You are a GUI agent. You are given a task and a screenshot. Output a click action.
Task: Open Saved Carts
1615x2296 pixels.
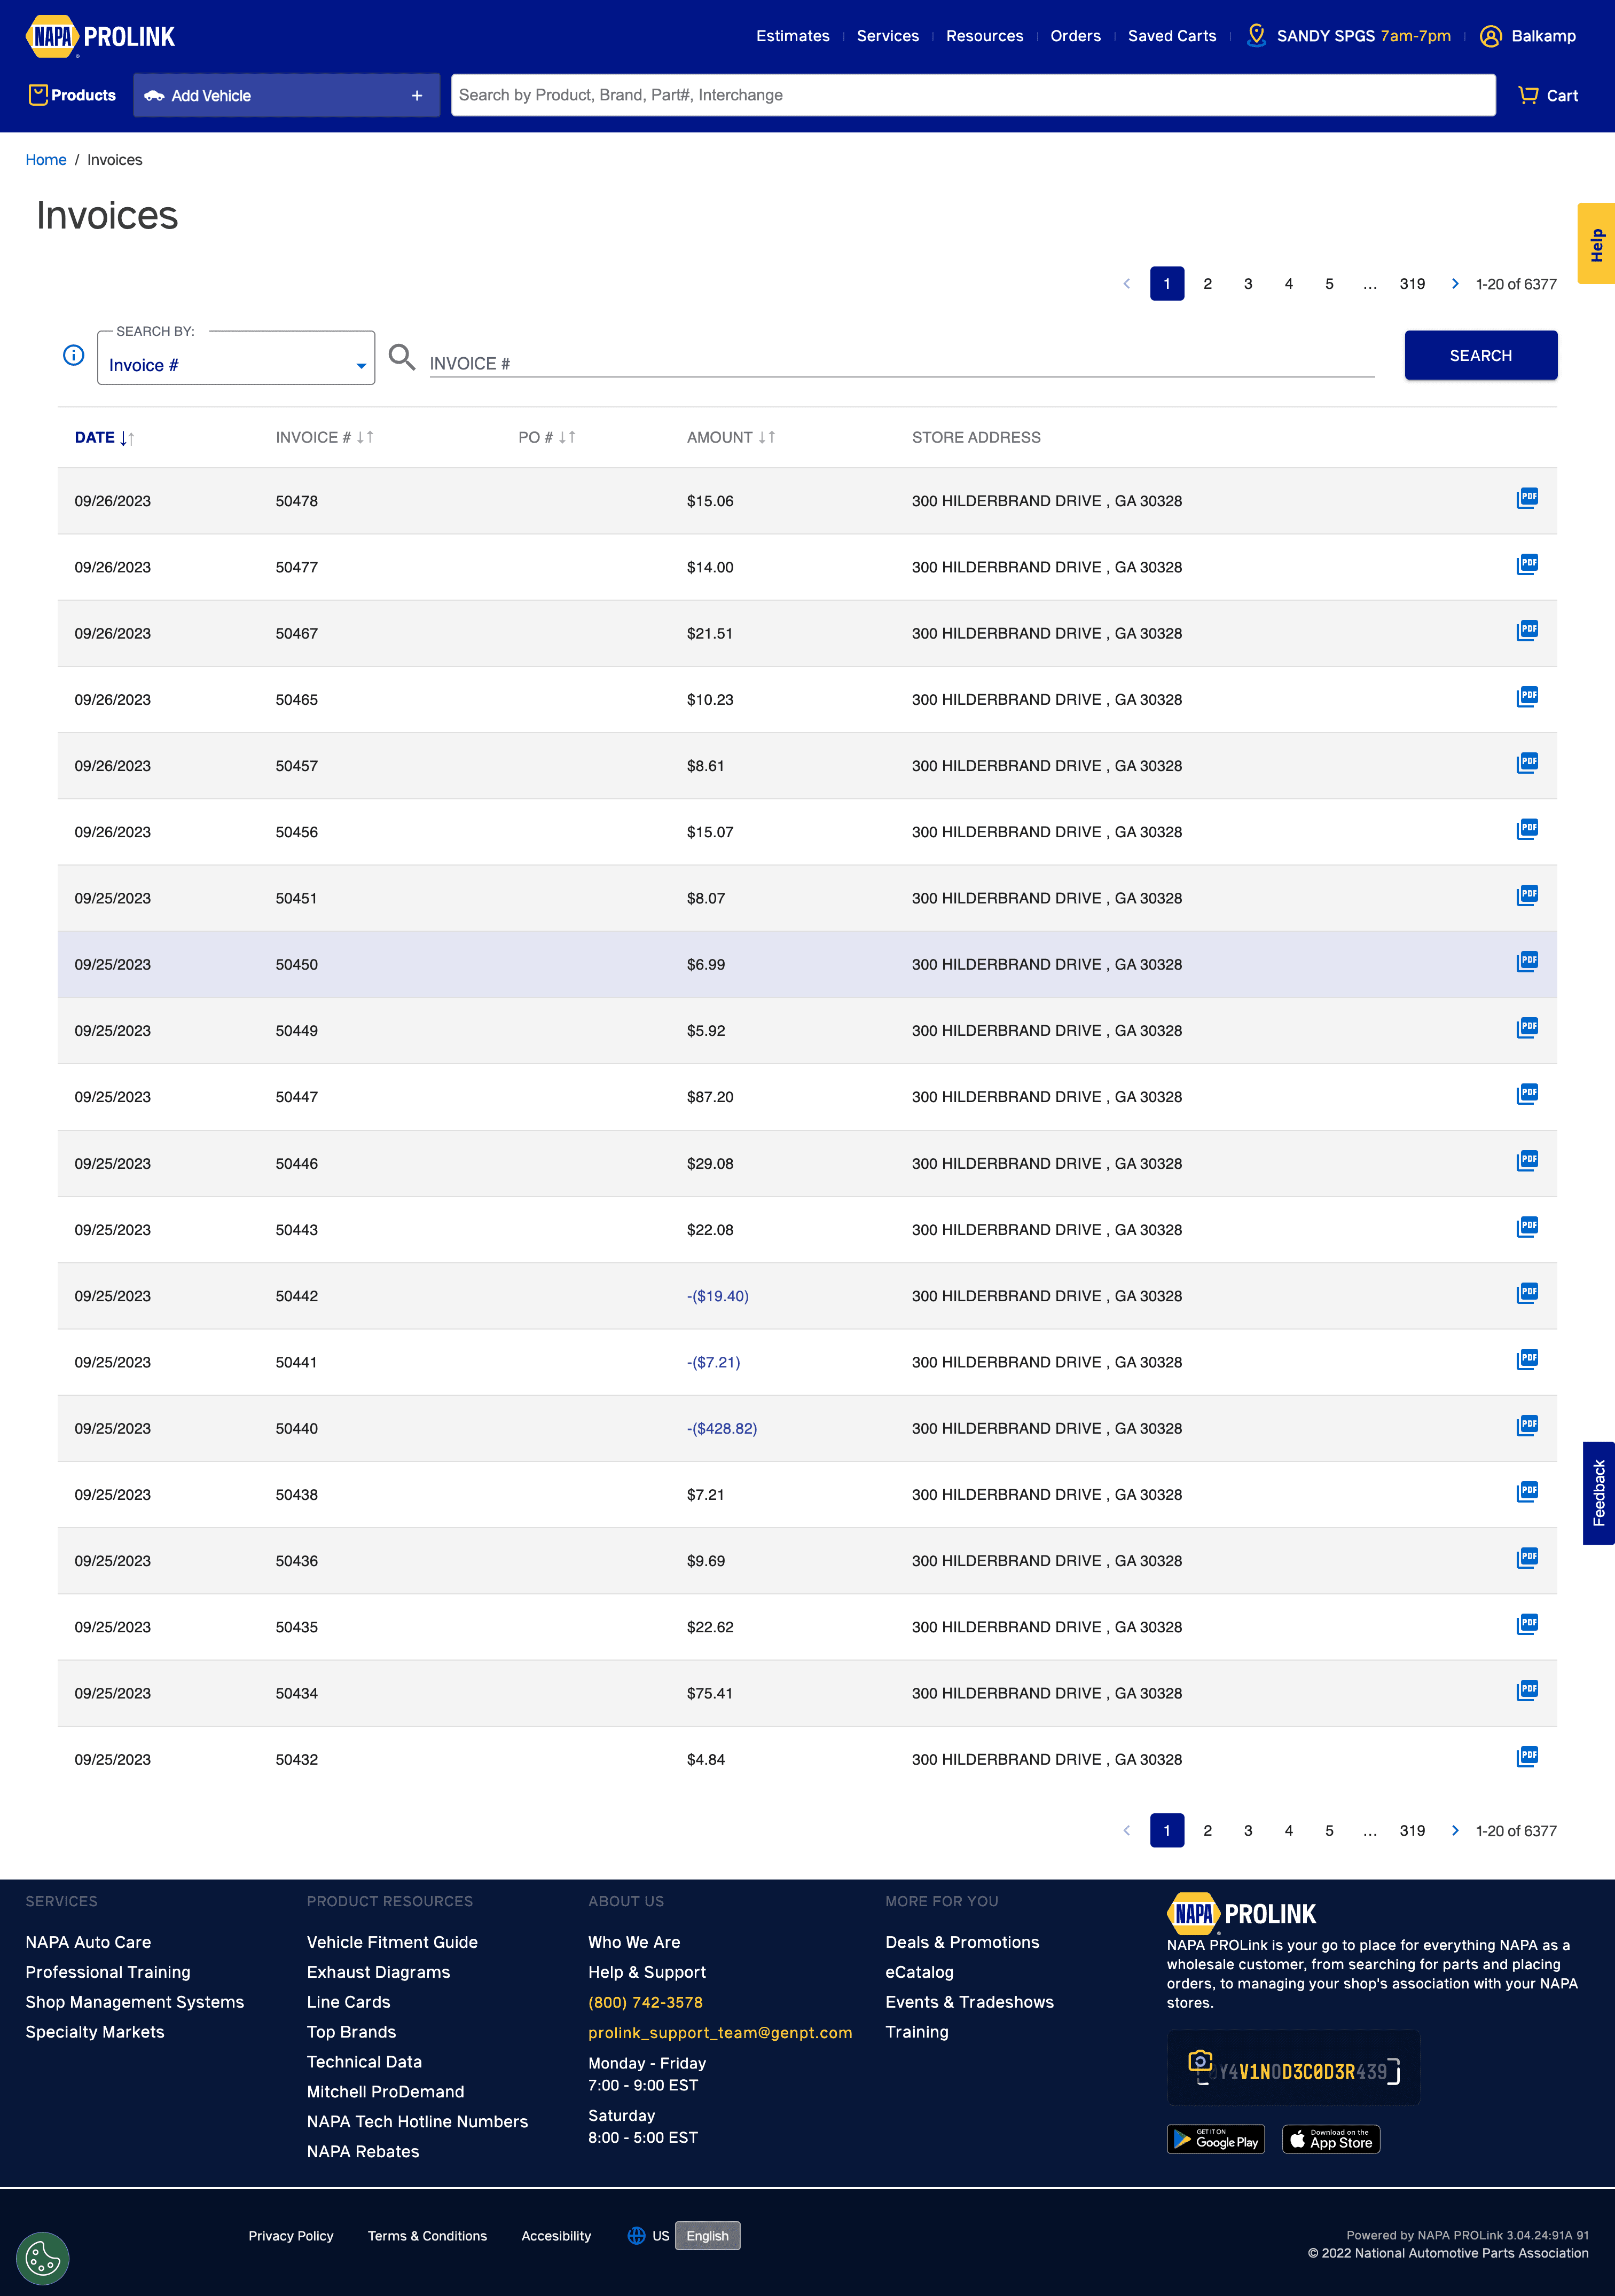pos(1172,36)
